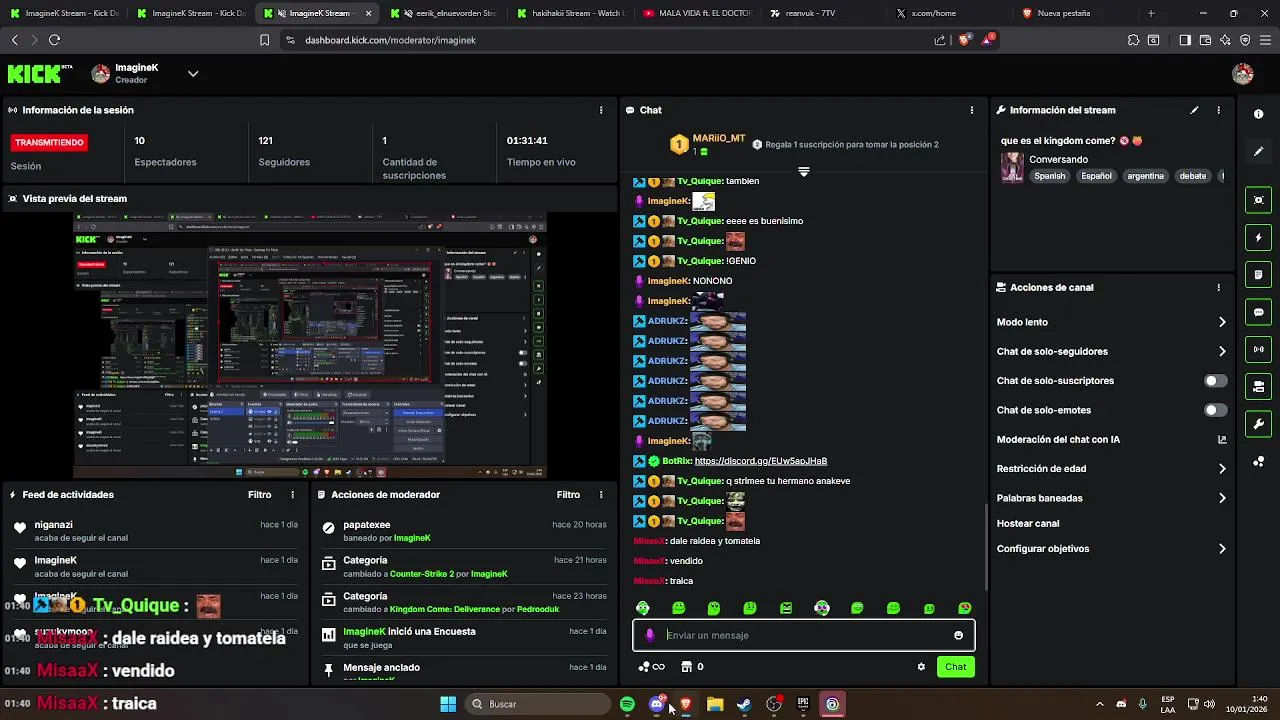The image size is (1280, 720).
Task: Open external link icon for Moderación del chat con IA
Action: pos(1222,439)
